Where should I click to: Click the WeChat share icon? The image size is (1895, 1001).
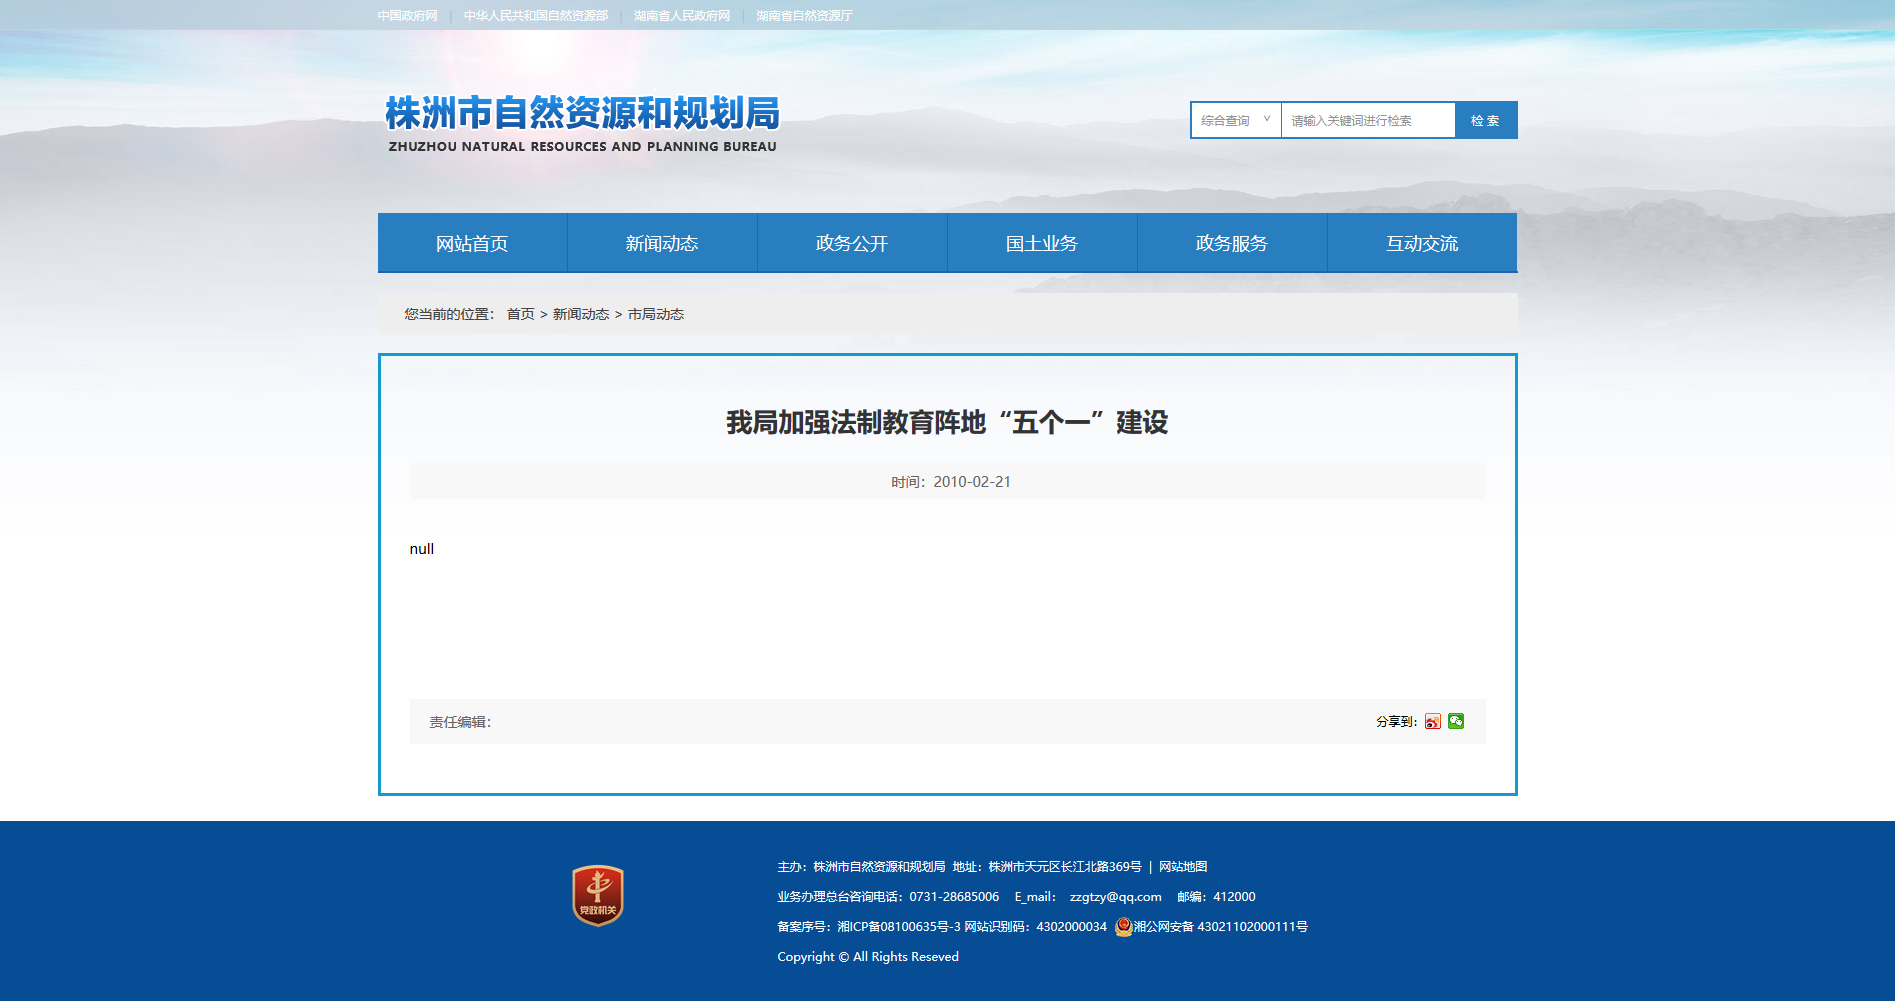click(1456, 721)
